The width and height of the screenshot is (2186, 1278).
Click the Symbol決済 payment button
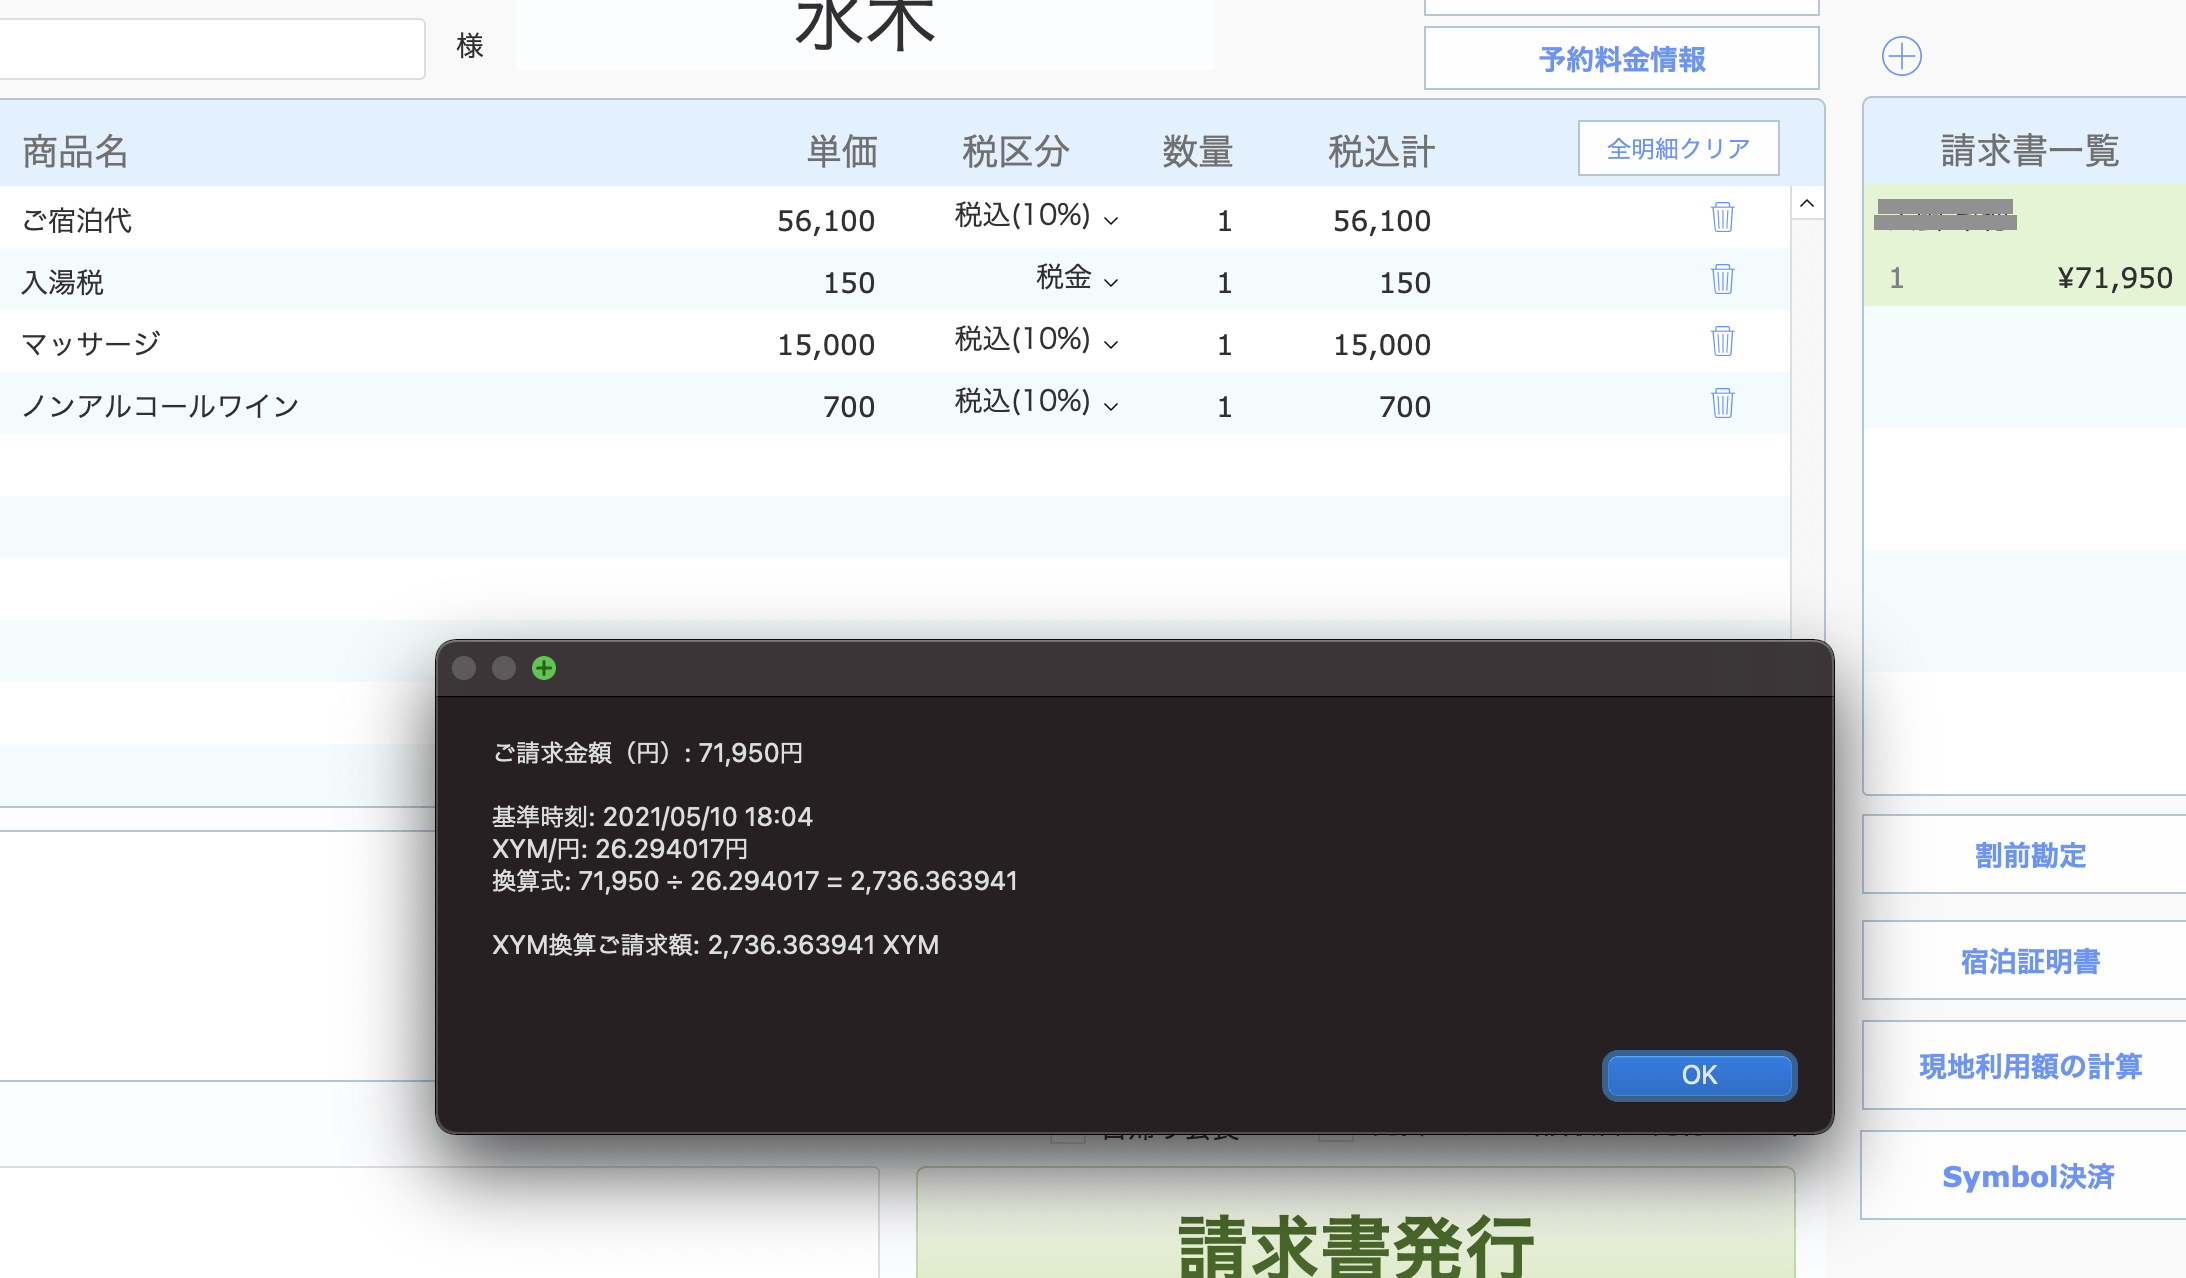[2027, 1176]
